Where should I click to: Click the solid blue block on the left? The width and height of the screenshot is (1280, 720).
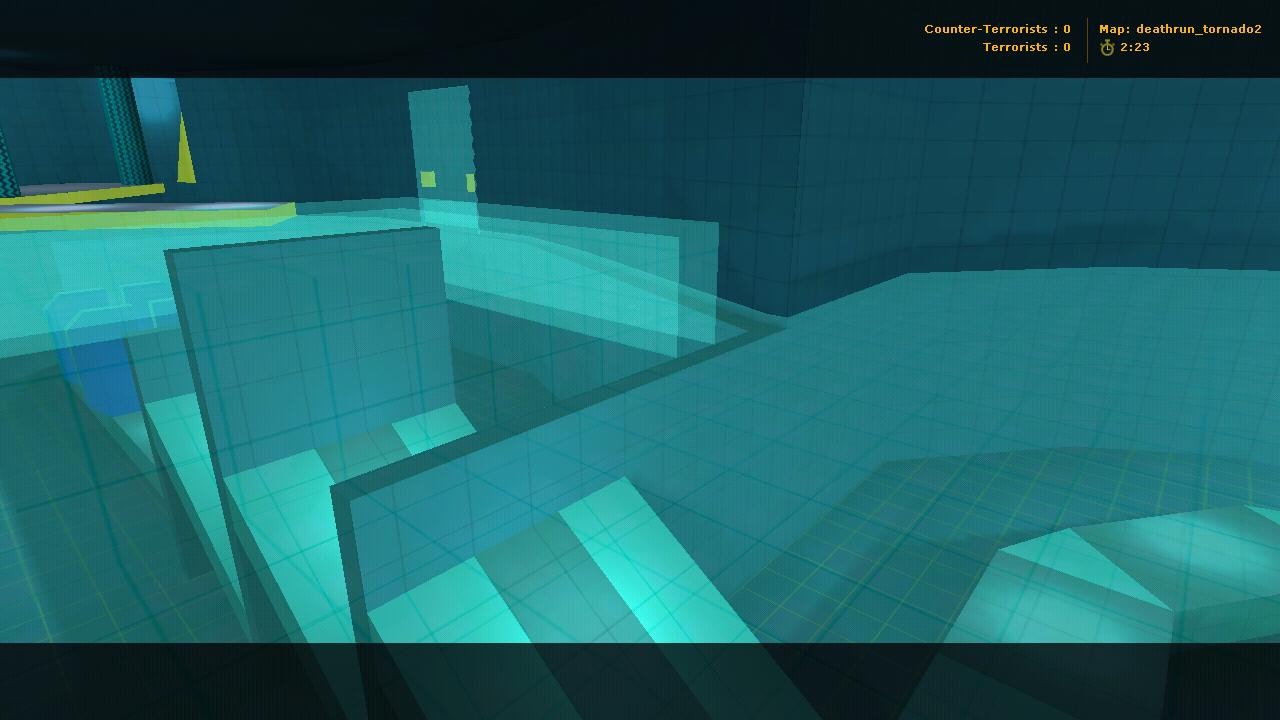click(105, 375)
